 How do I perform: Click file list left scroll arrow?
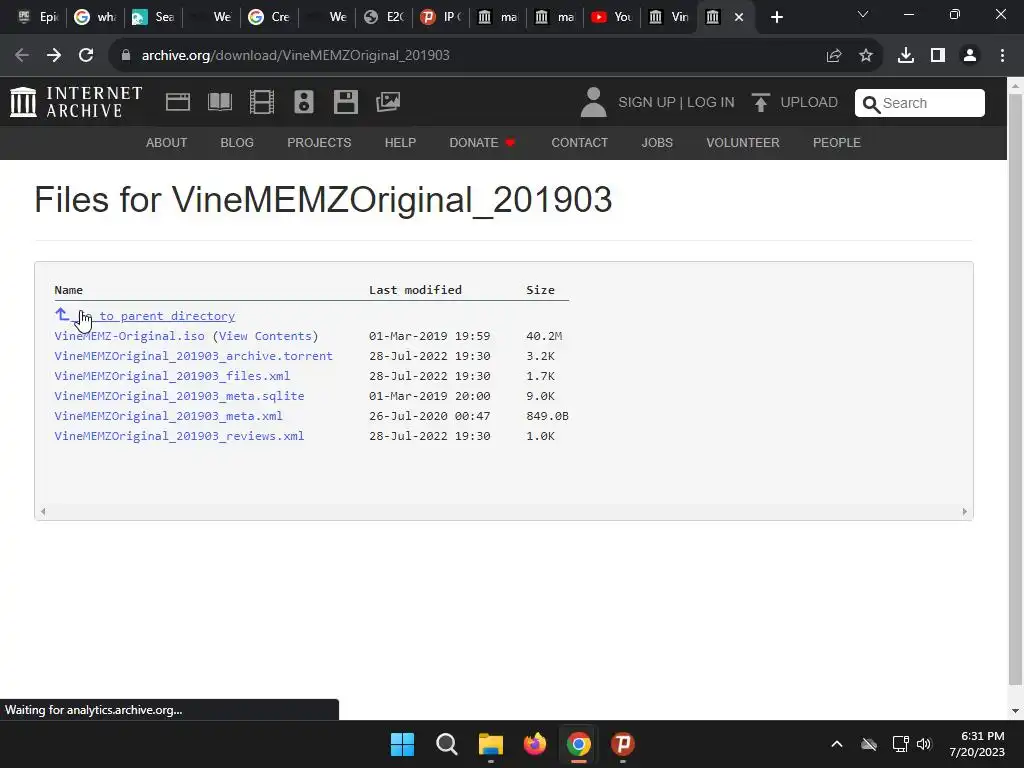tap(43, 511)
